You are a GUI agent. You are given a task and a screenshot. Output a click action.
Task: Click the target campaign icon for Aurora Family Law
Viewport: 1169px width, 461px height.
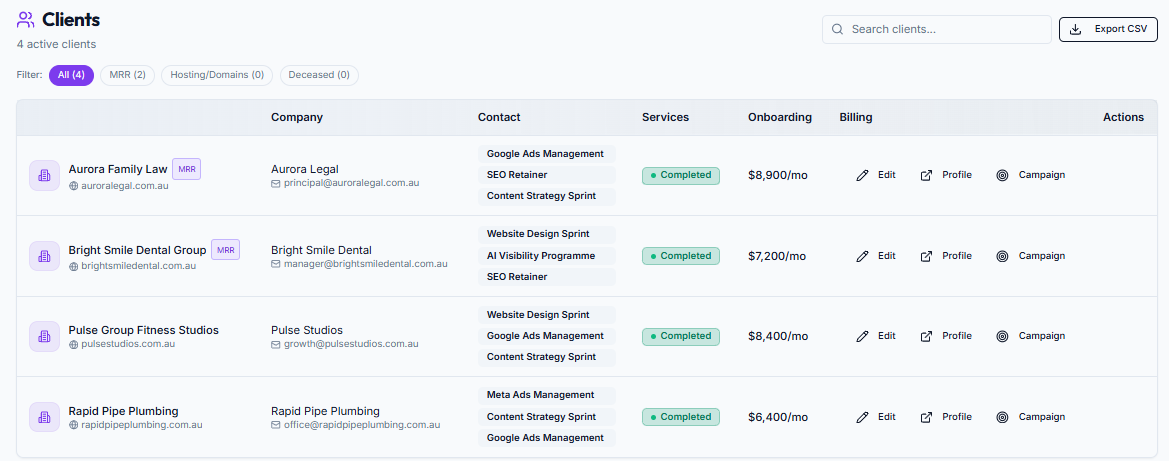1003,175
